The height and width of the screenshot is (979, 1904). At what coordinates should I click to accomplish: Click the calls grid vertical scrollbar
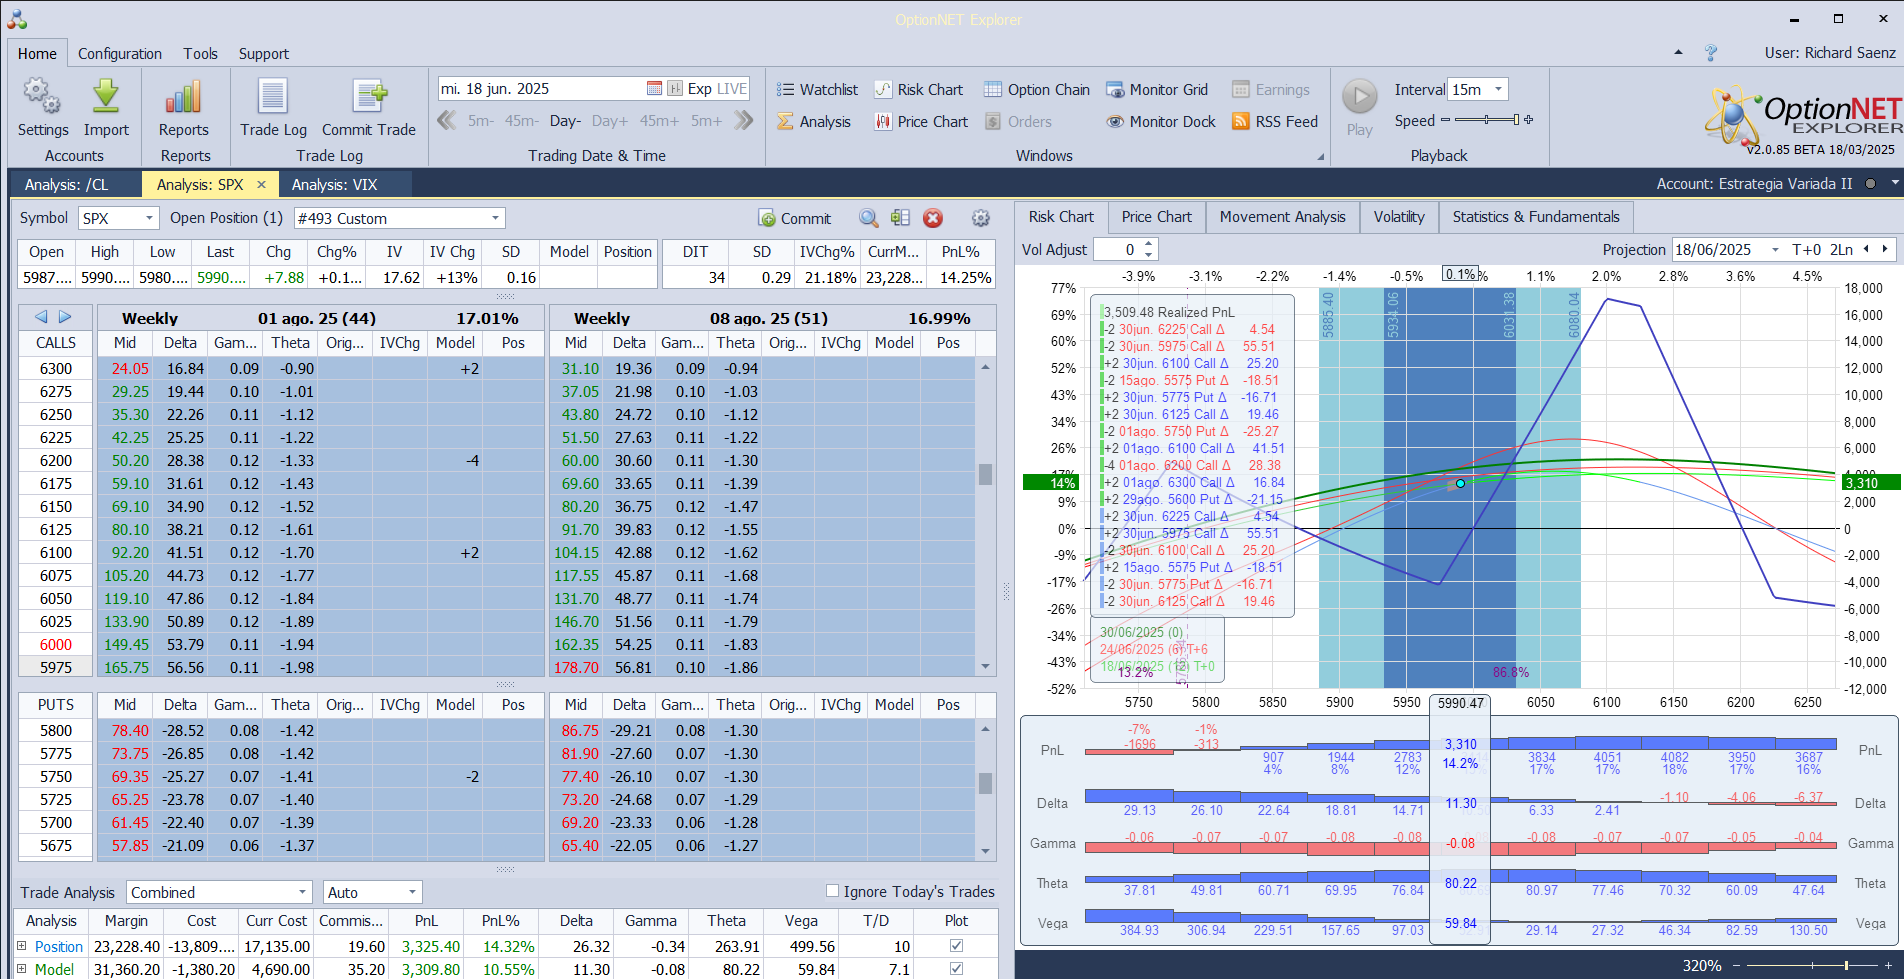pos(985,517)
